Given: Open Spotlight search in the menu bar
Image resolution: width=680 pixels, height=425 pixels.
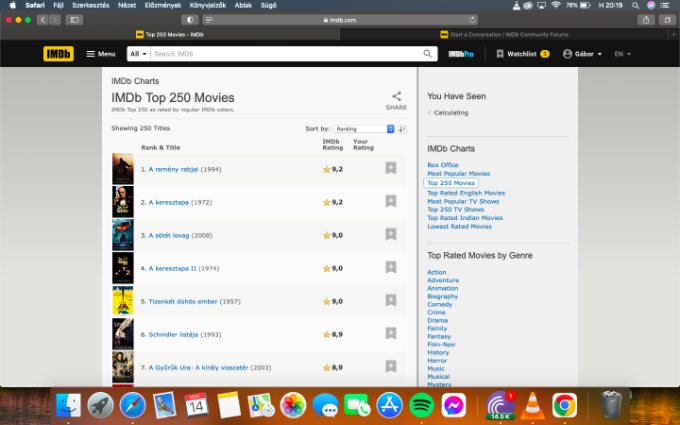Looking at the screenshot, I should point(635,5).
